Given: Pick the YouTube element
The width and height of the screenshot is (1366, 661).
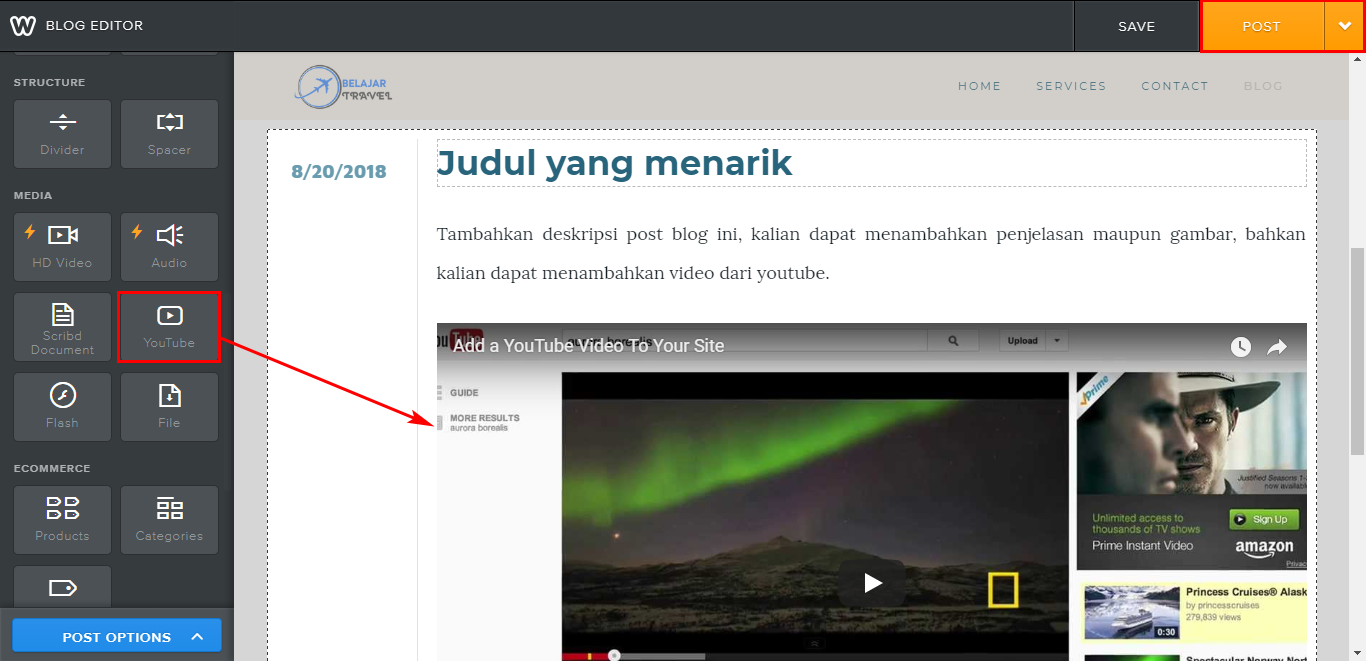Looking at the screenshot, I should [x=169, y=327].
